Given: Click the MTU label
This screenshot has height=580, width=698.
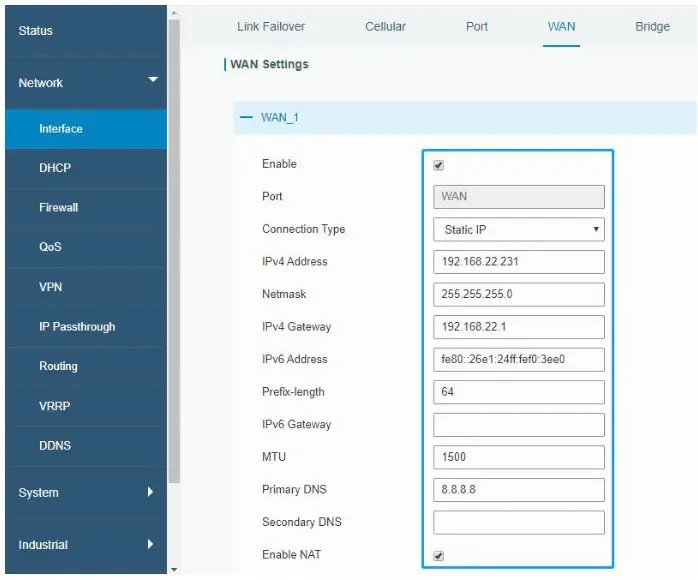Looking at the screenshot, I should [x=274, y=457].
